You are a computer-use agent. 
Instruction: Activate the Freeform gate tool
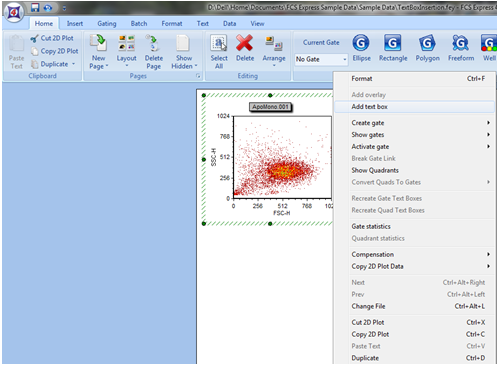click(x=461, y=48)
